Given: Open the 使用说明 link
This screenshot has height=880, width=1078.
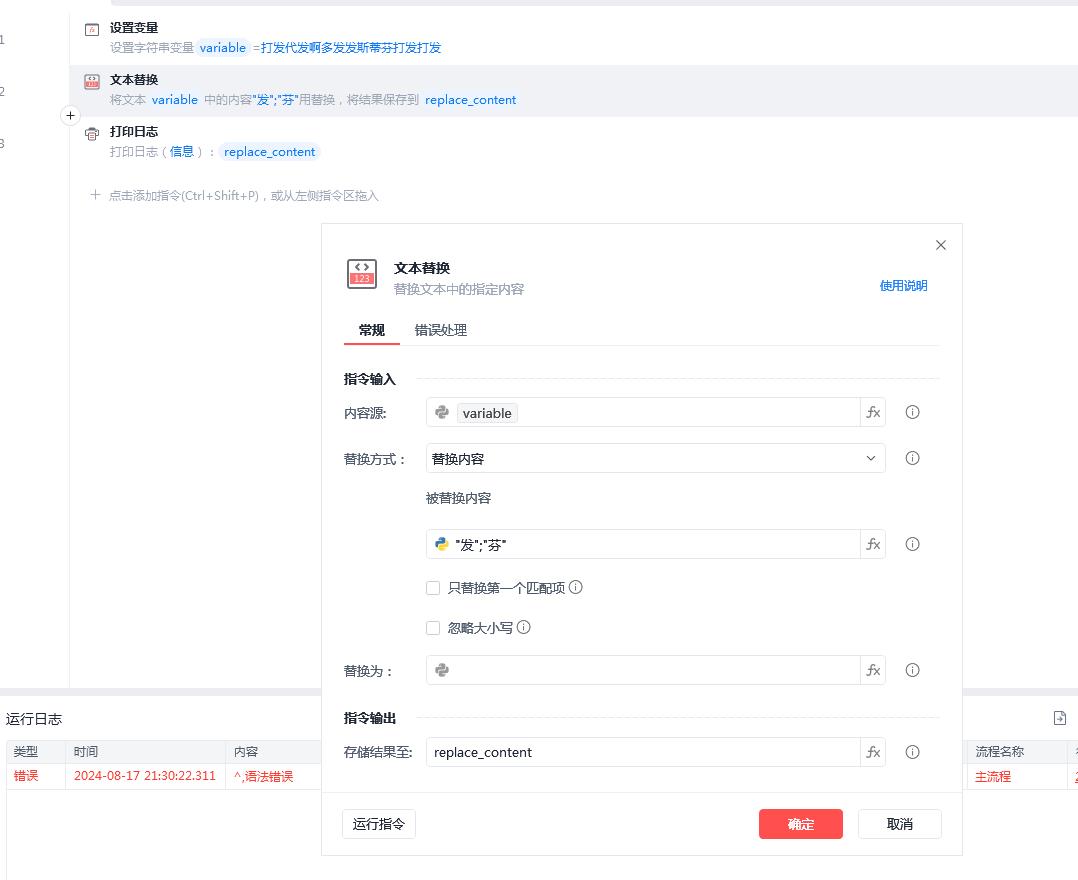Looking at the screenshot, I should coord(903,285).
